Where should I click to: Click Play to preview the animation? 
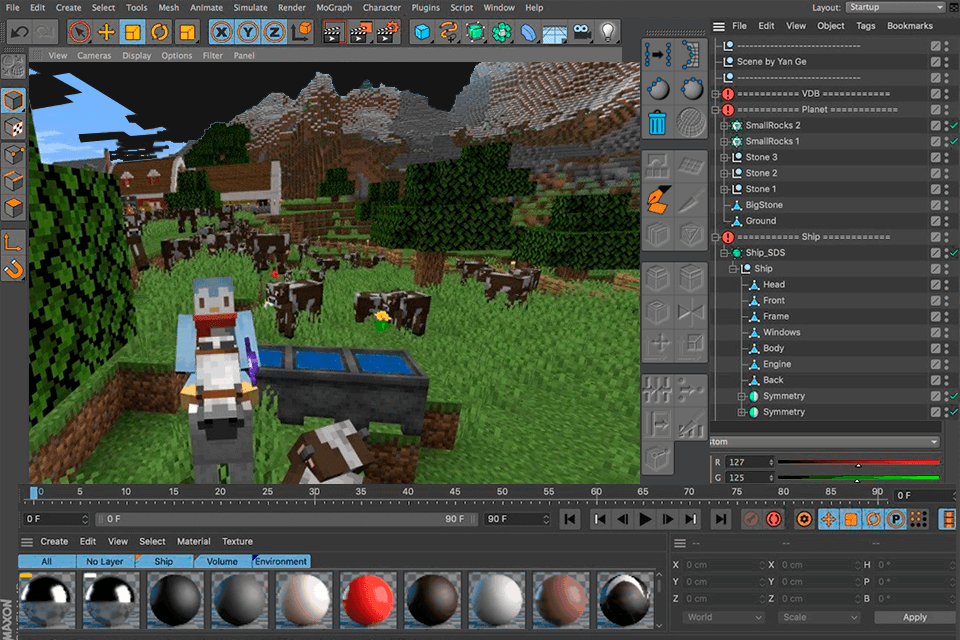point(643,519)
